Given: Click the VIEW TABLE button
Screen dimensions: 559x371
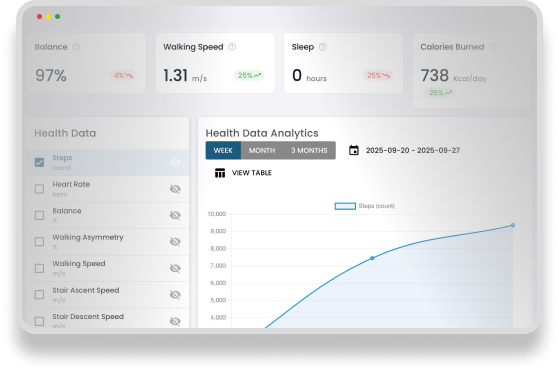Looking at the screenshot, I should (243, 173).
